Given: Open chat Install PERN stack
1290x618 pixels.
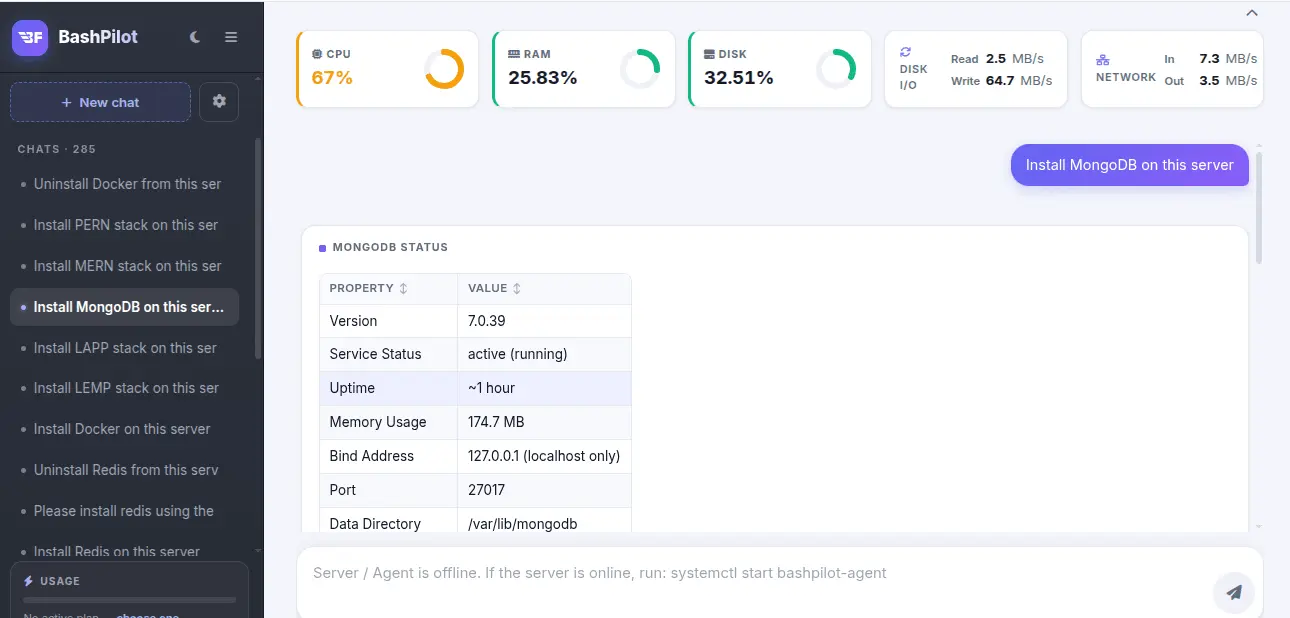Looking at the screenshot, I should tap(124, 225).
